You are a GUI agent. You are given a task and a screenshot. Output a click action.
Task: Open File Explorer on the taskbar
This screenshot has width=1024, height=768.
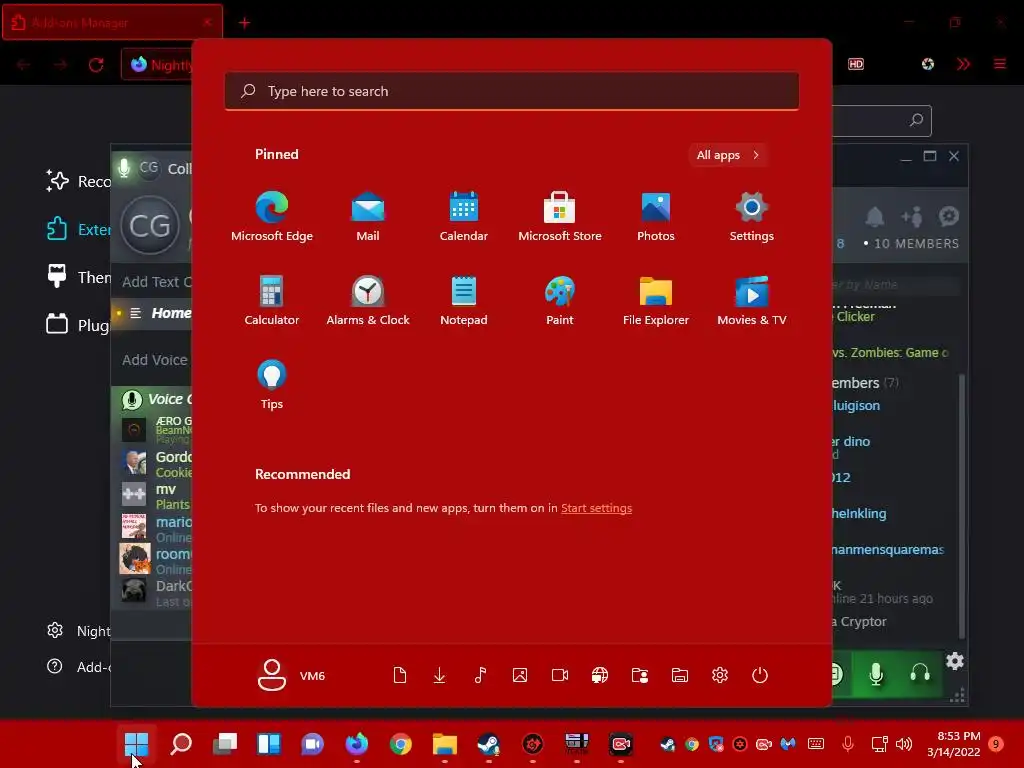click(445, 744)
